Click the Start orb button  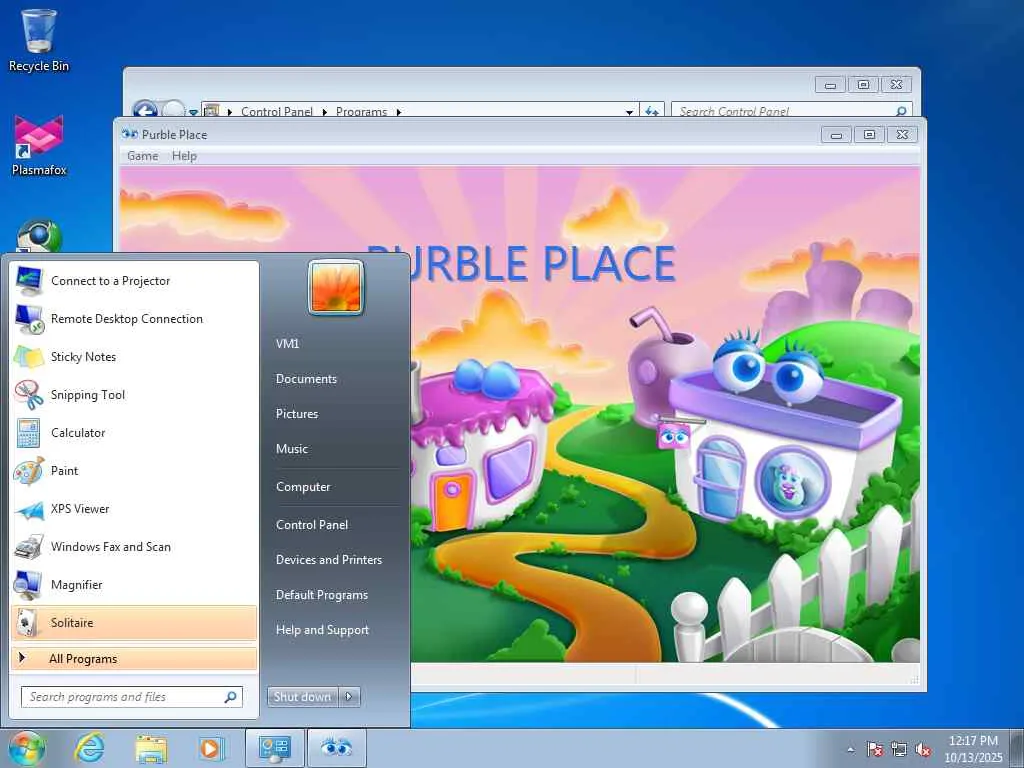pyautogui.click(x=27, y=748)
